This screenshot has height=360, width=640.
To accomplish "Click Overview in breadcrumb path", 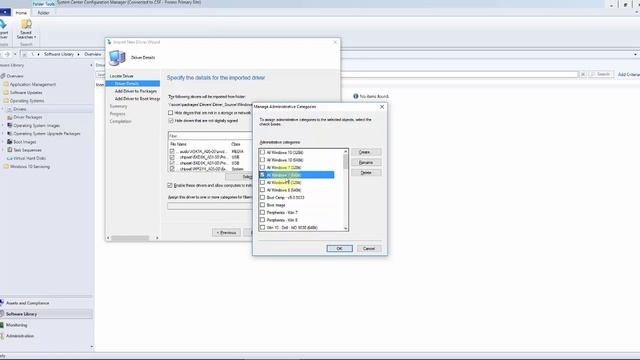I will coord(93,54).
